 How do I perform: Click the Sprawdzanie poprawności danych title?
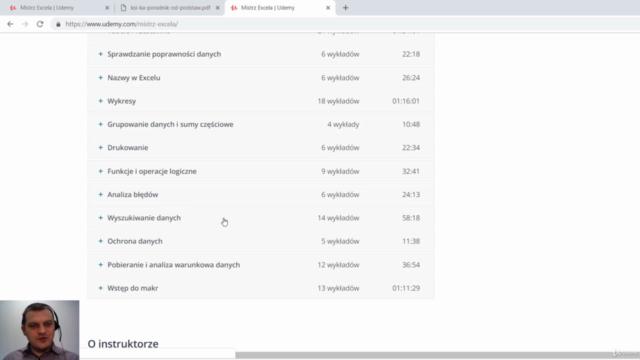pos(164,54)
